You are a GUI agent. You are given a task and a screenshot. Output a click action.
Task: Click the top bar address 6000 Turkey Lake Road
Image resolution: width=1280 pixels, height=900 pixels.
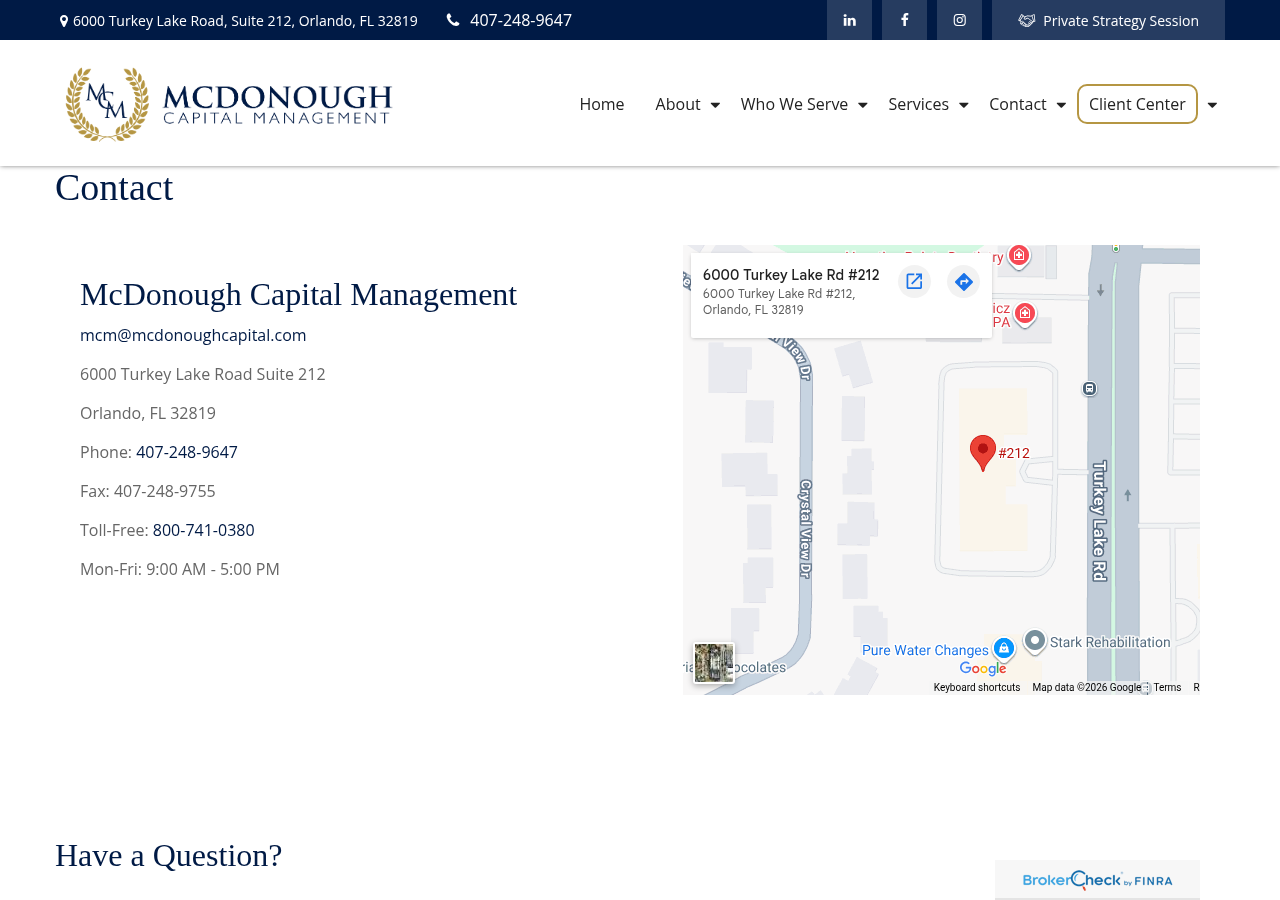tap(245, 21)
